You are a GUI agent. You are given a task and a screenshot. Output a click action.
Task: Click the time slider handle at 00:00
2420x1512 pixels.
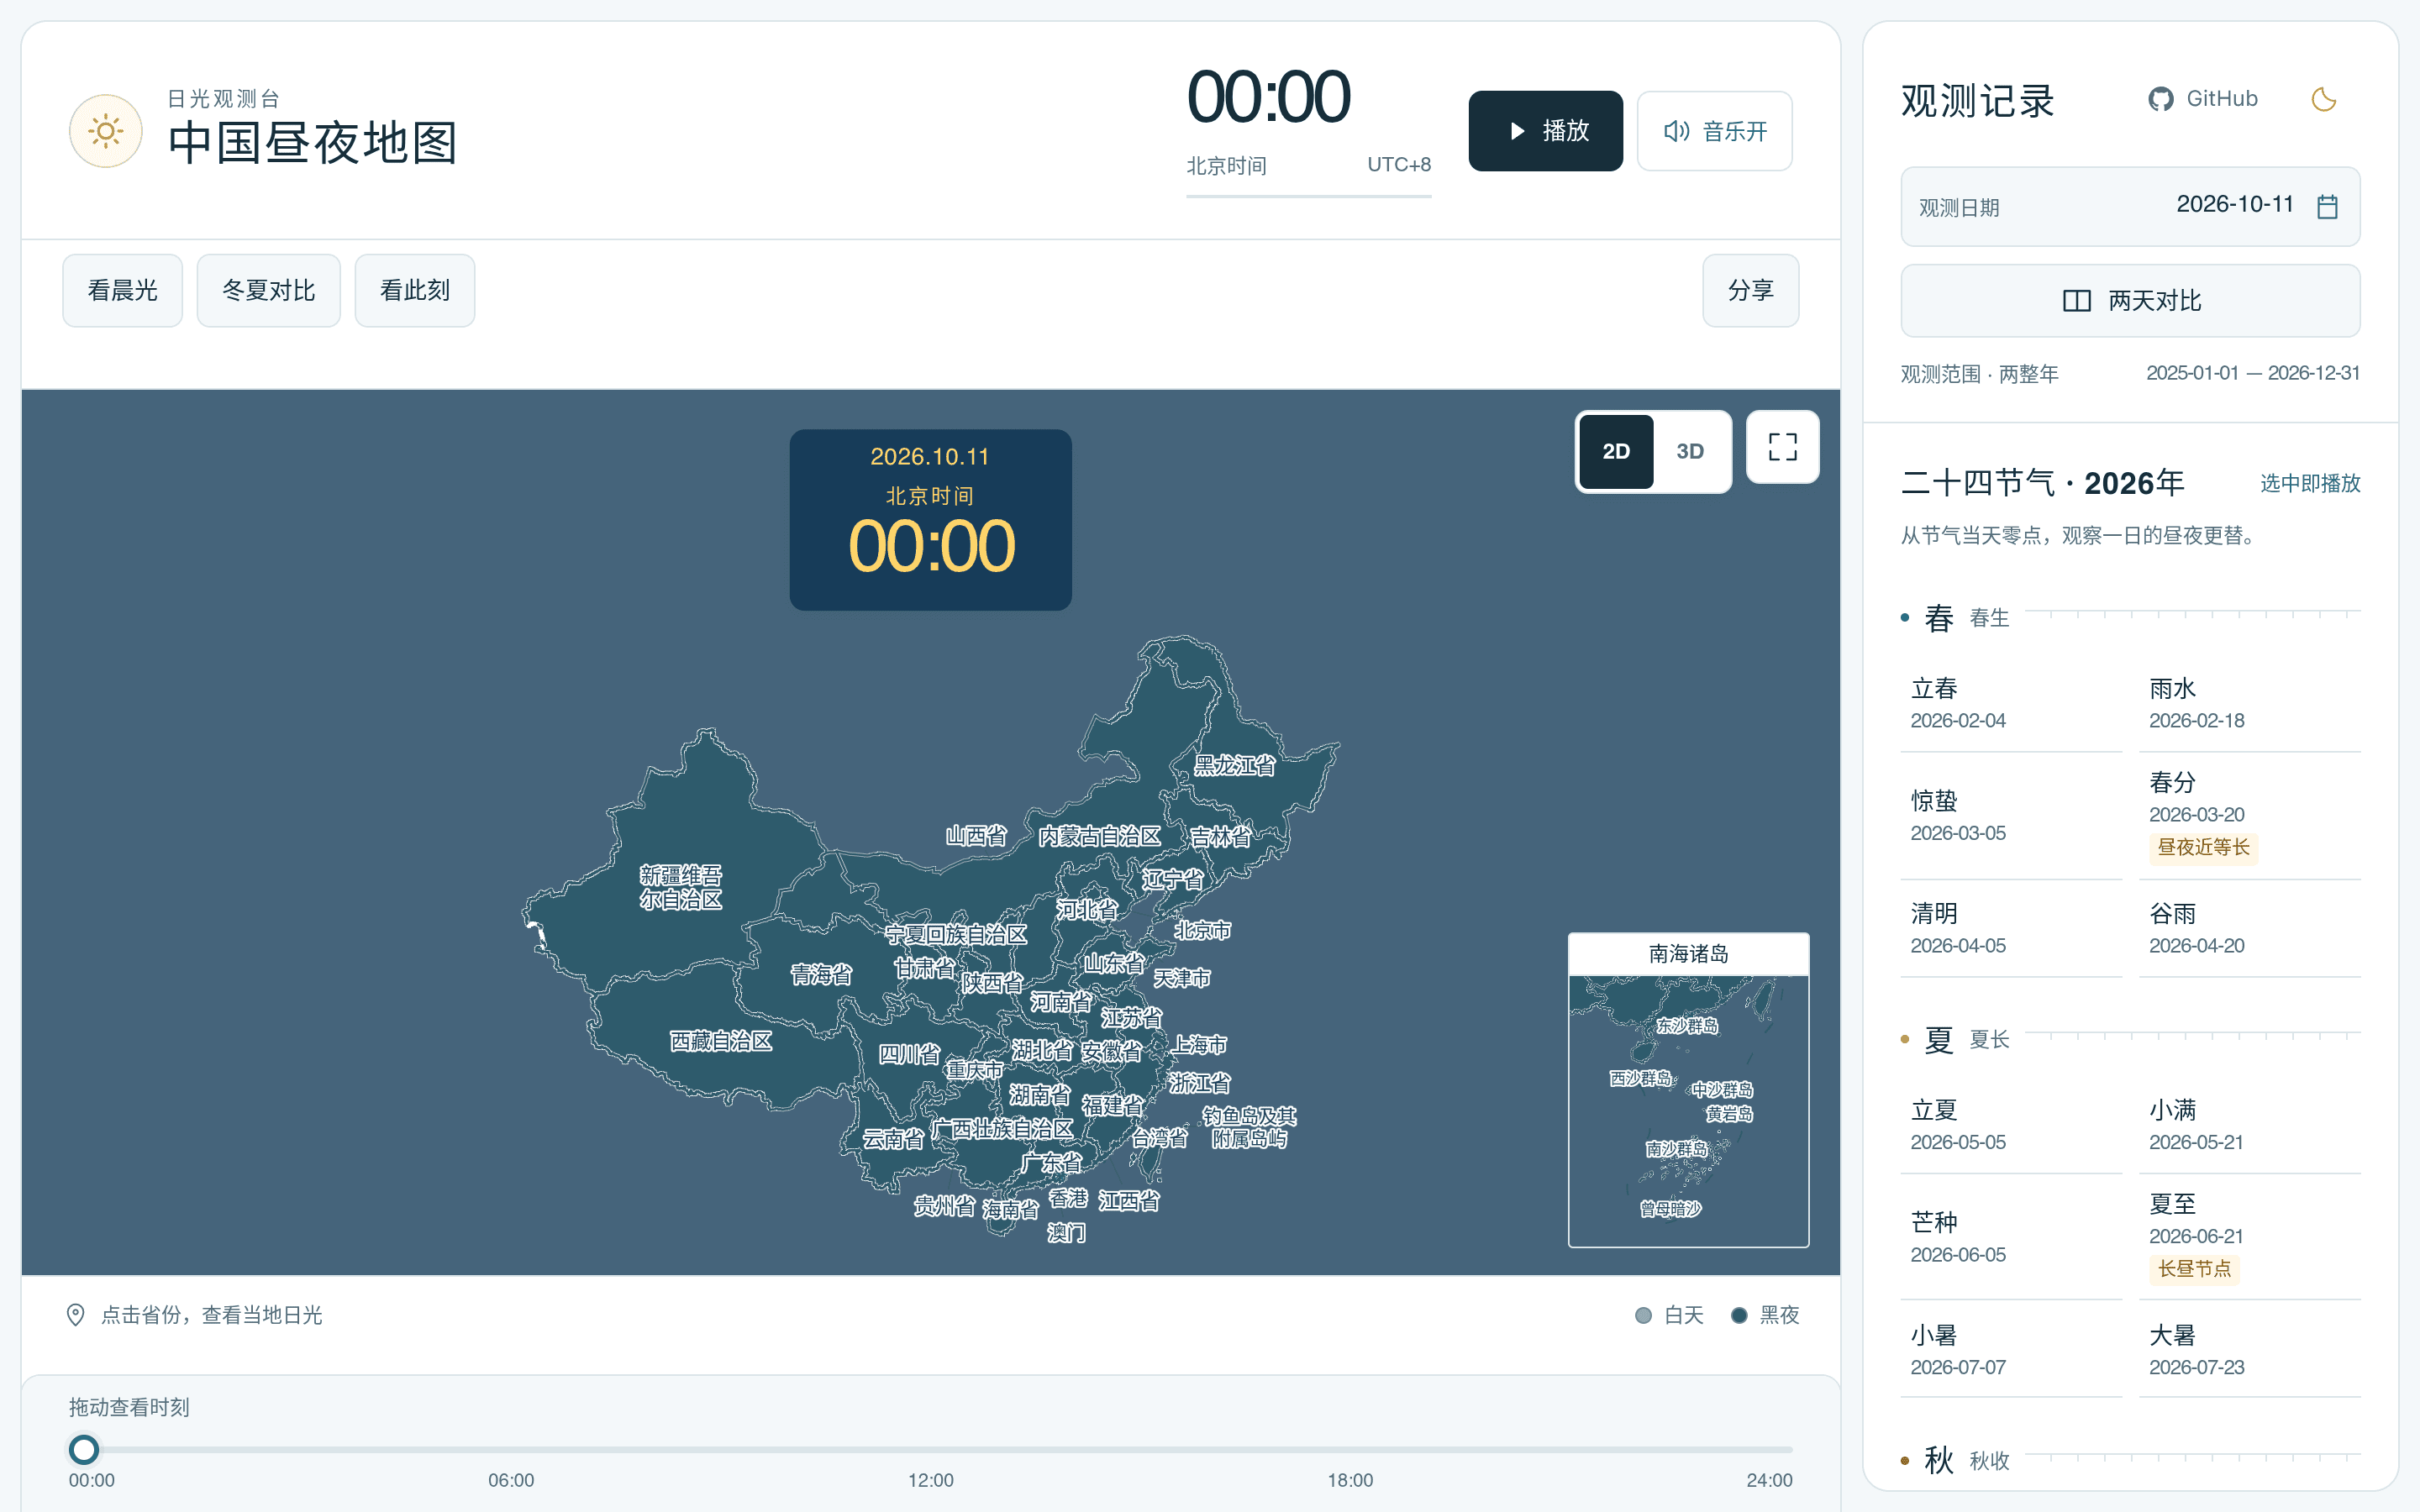pyautogui.click(x=84, y=1449)
